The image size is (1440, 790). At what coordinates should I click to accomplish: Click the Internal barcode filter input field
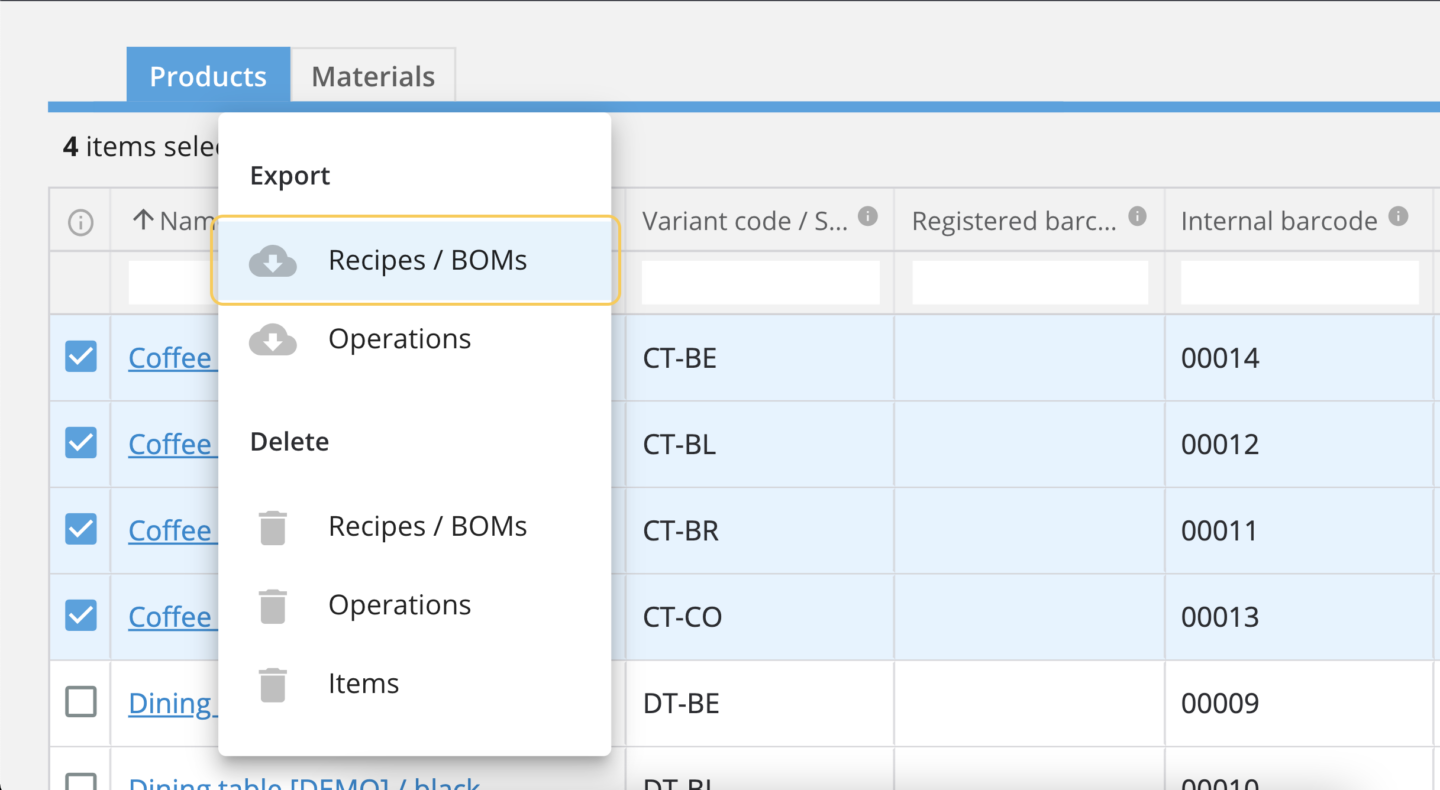click(1299, 283)
